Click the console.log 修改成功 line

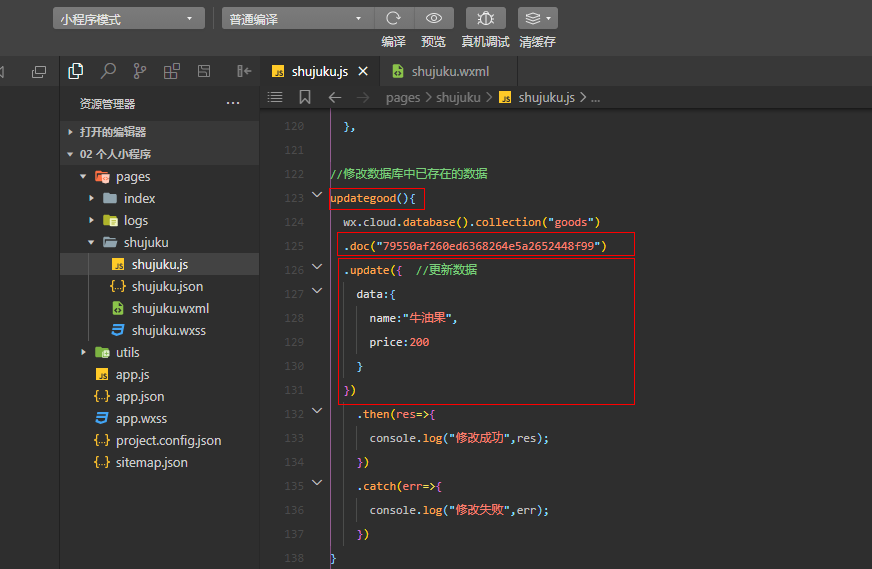coord(459,438)
